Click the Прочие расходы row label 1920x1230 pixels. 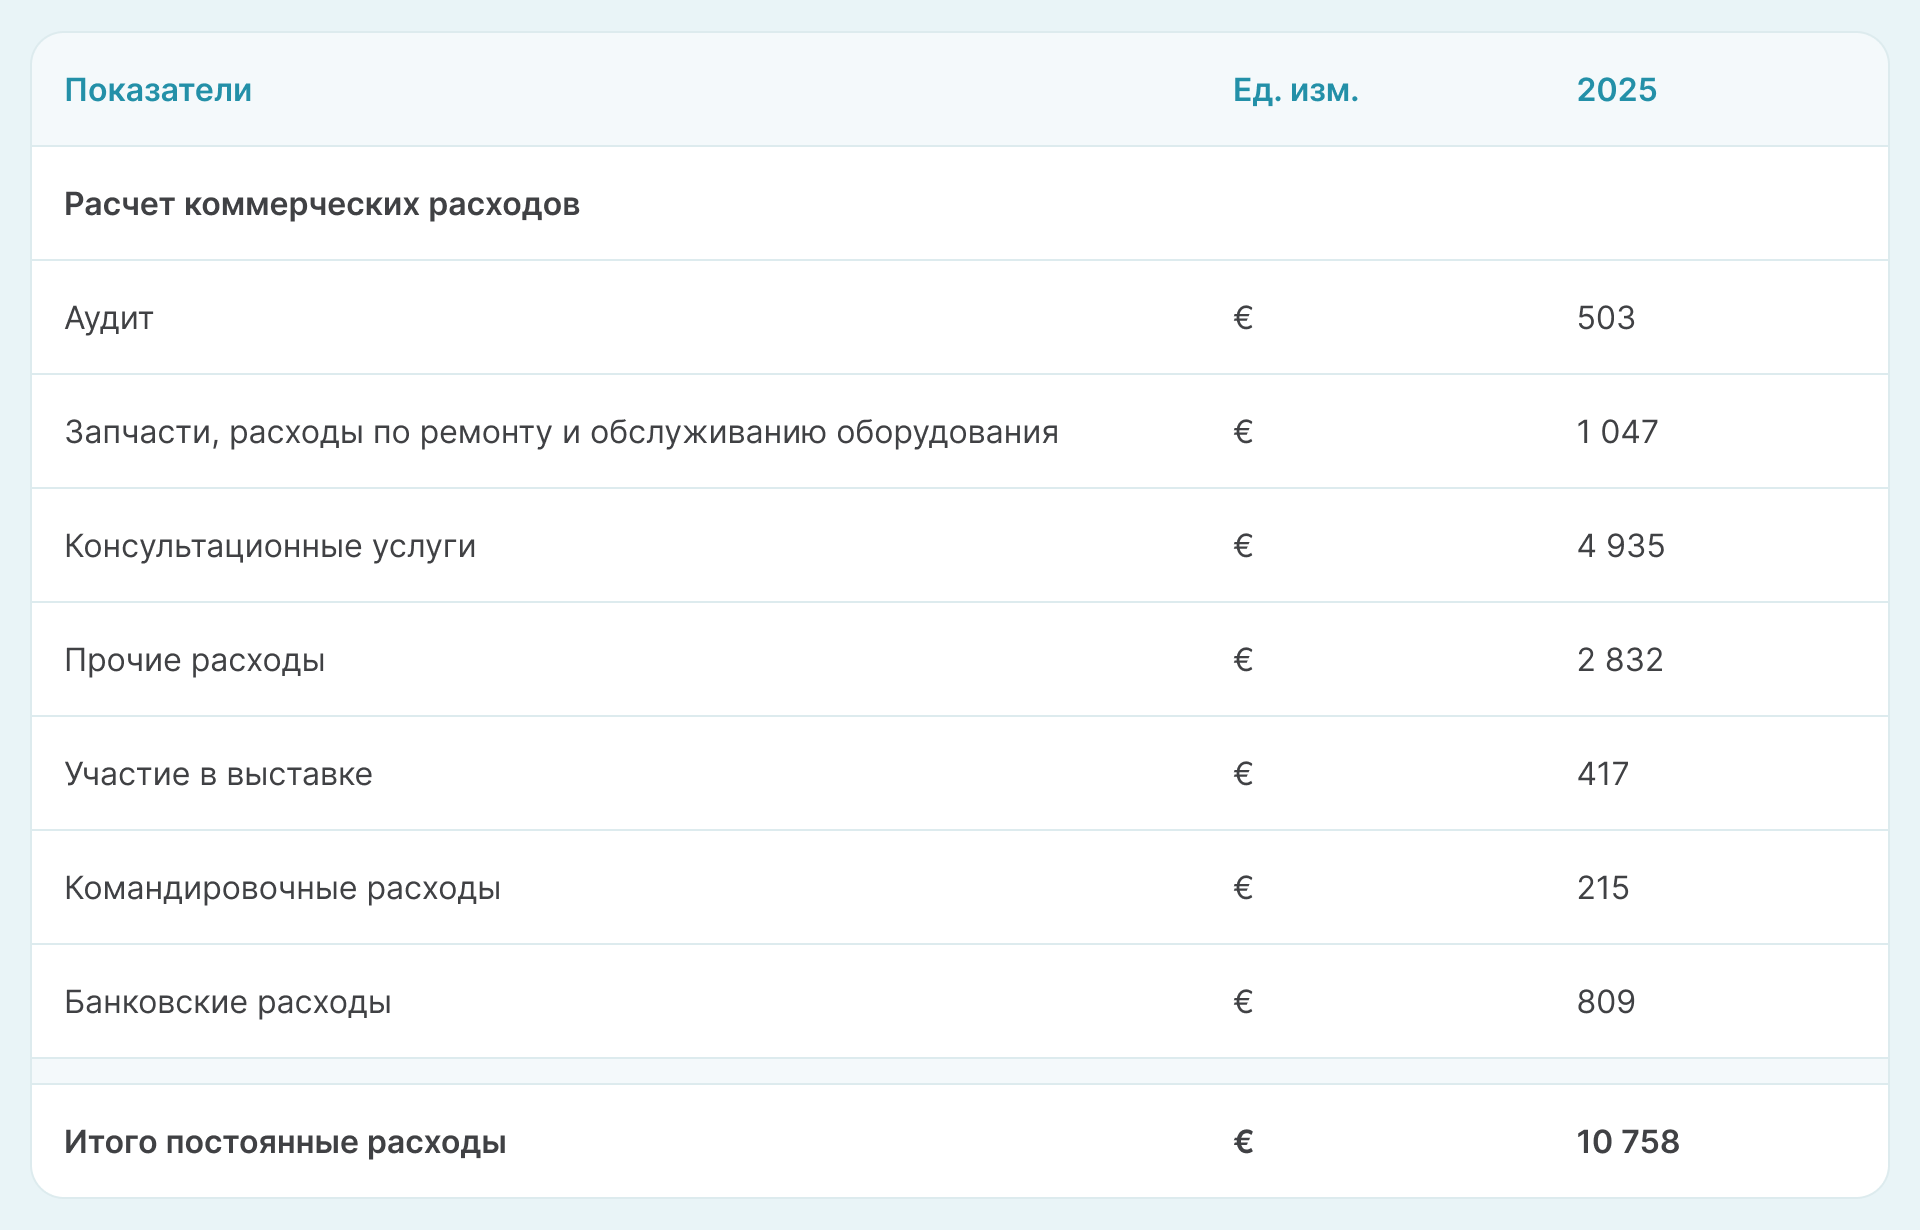[194, 660]
